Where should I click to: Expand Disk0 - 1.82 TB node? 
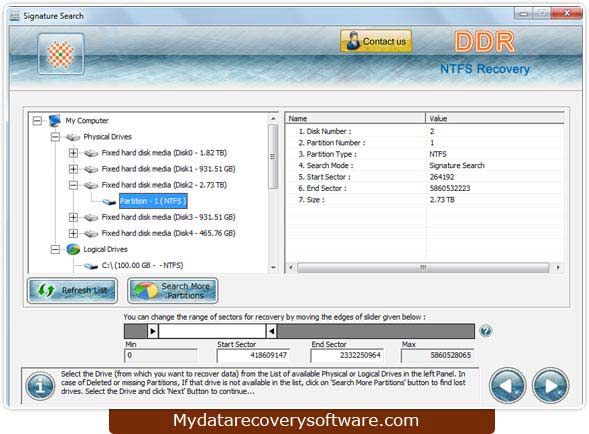(73, 153)
